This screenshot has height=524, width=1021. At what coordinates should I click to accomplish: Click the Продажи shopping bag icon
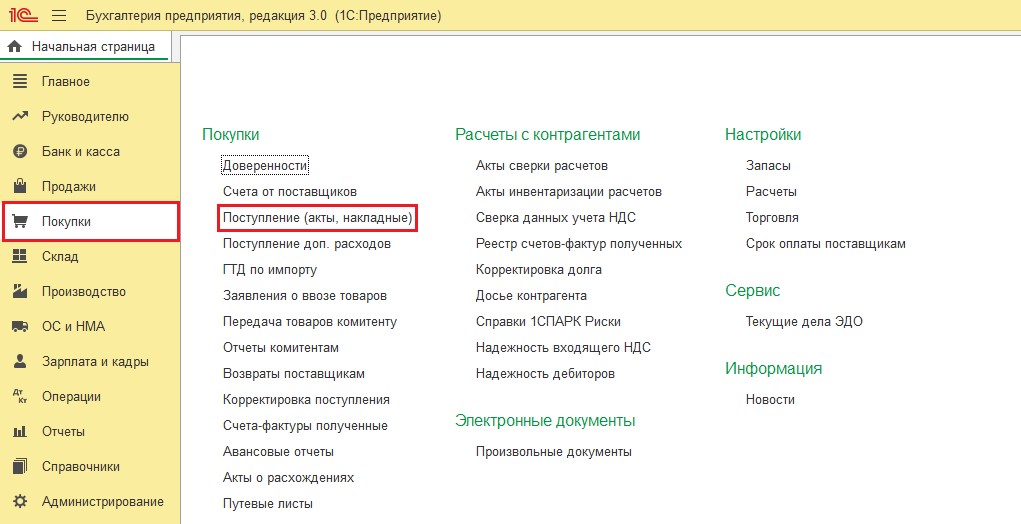[x=20, y=186]
